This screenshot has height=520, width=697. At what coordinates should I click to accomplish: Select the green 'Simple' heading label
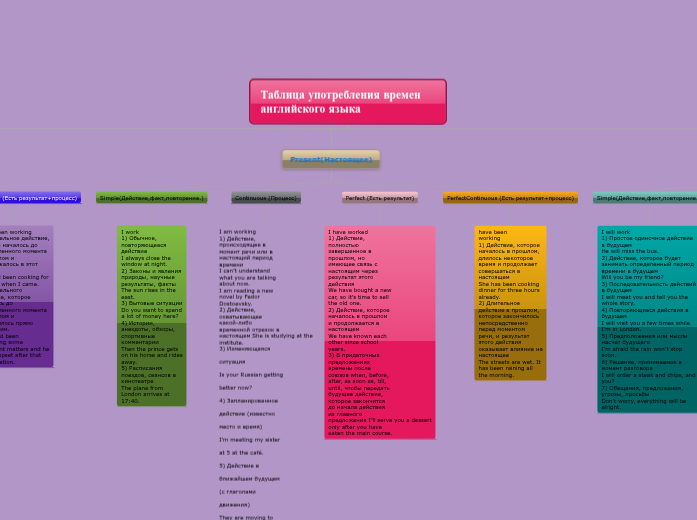pos(152,198)
